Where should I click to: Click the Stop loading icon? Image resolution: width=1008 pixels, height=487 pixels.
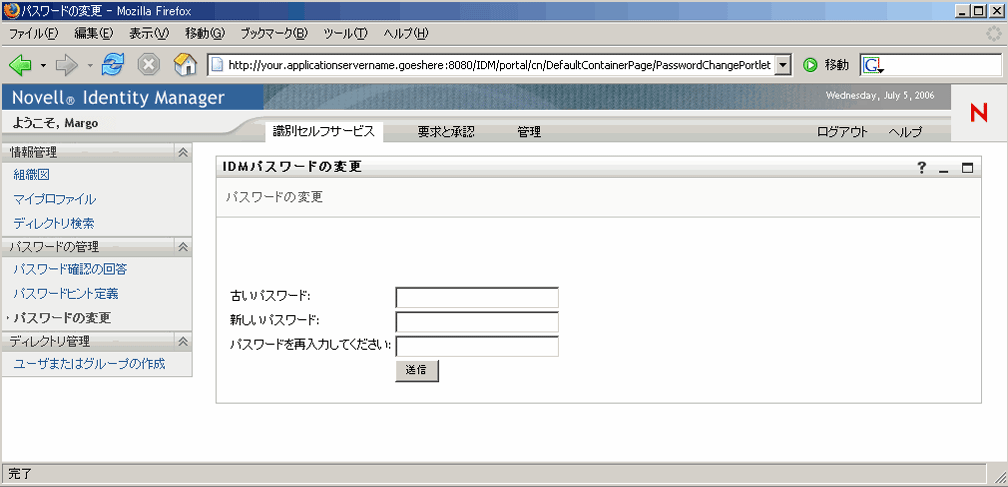pos(149,65)
